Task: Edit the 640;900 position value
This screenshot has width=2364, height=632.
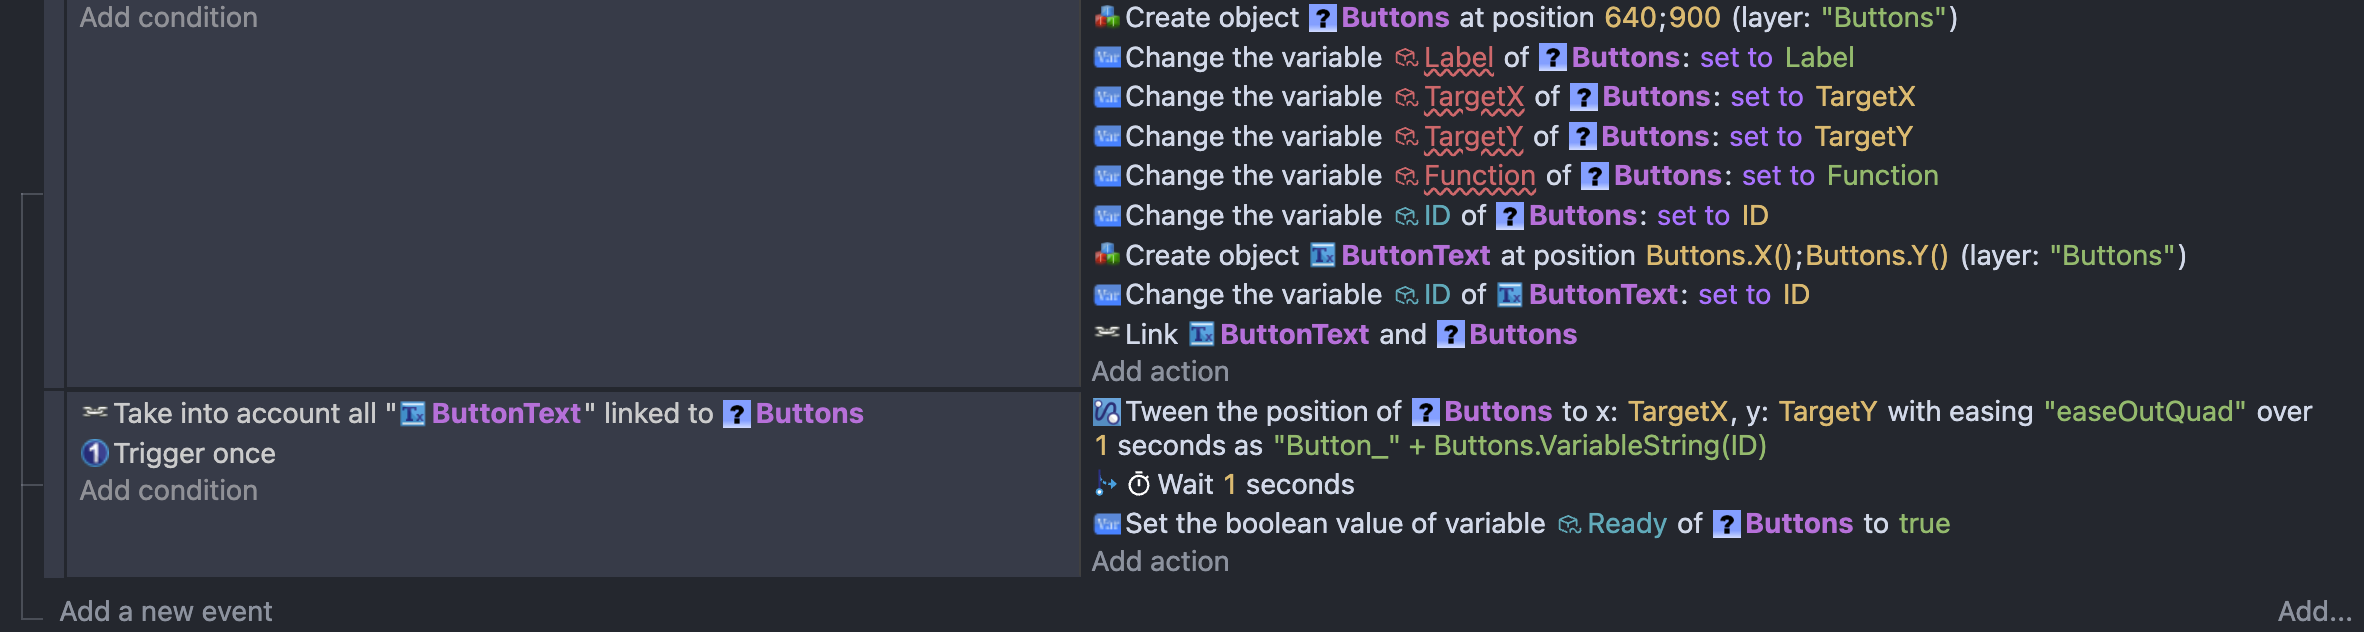Action: [1662, 18]
